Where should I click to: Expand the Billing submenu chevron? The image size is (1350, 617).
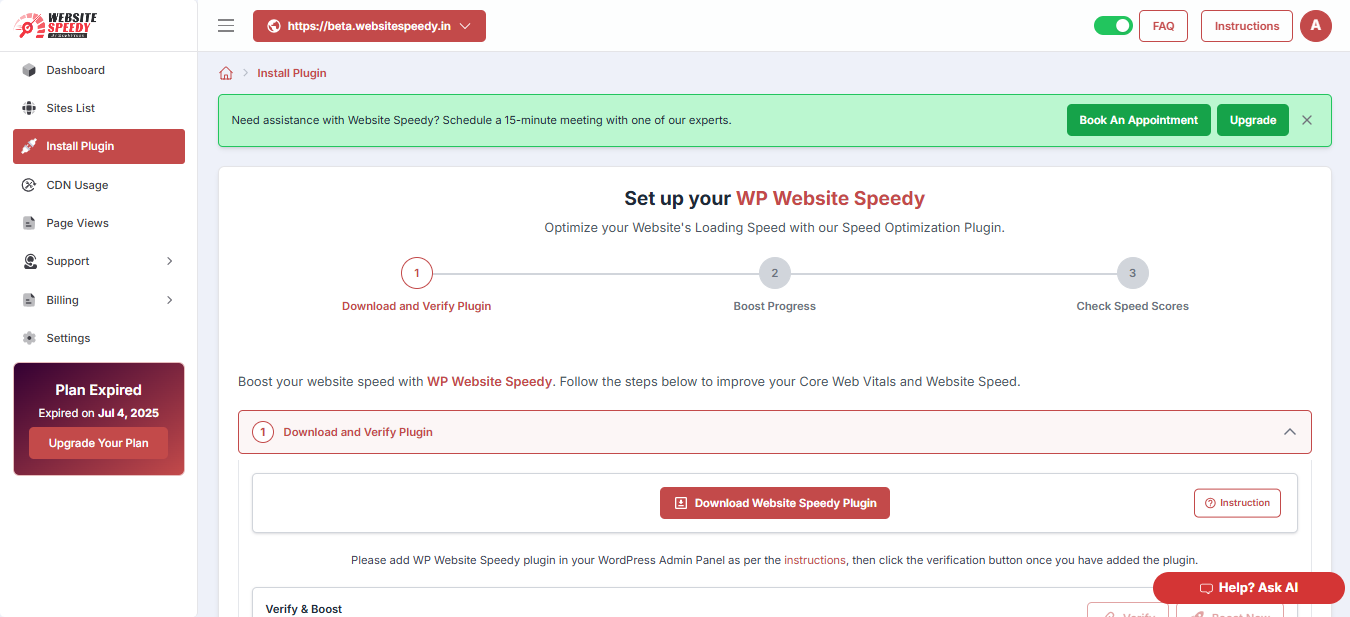click(169, 300)
